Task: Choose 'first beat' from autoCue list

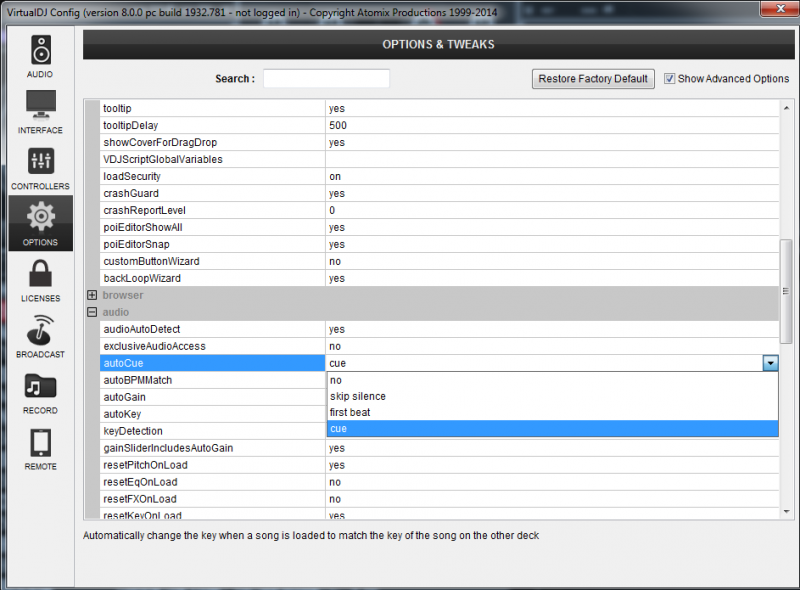Action: (x=351, y=412)
